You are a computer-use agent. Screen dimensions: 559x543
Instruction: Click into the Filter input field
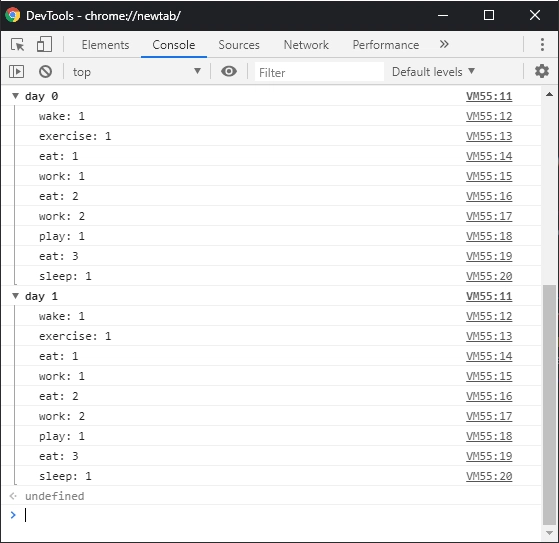click(319, 72)
